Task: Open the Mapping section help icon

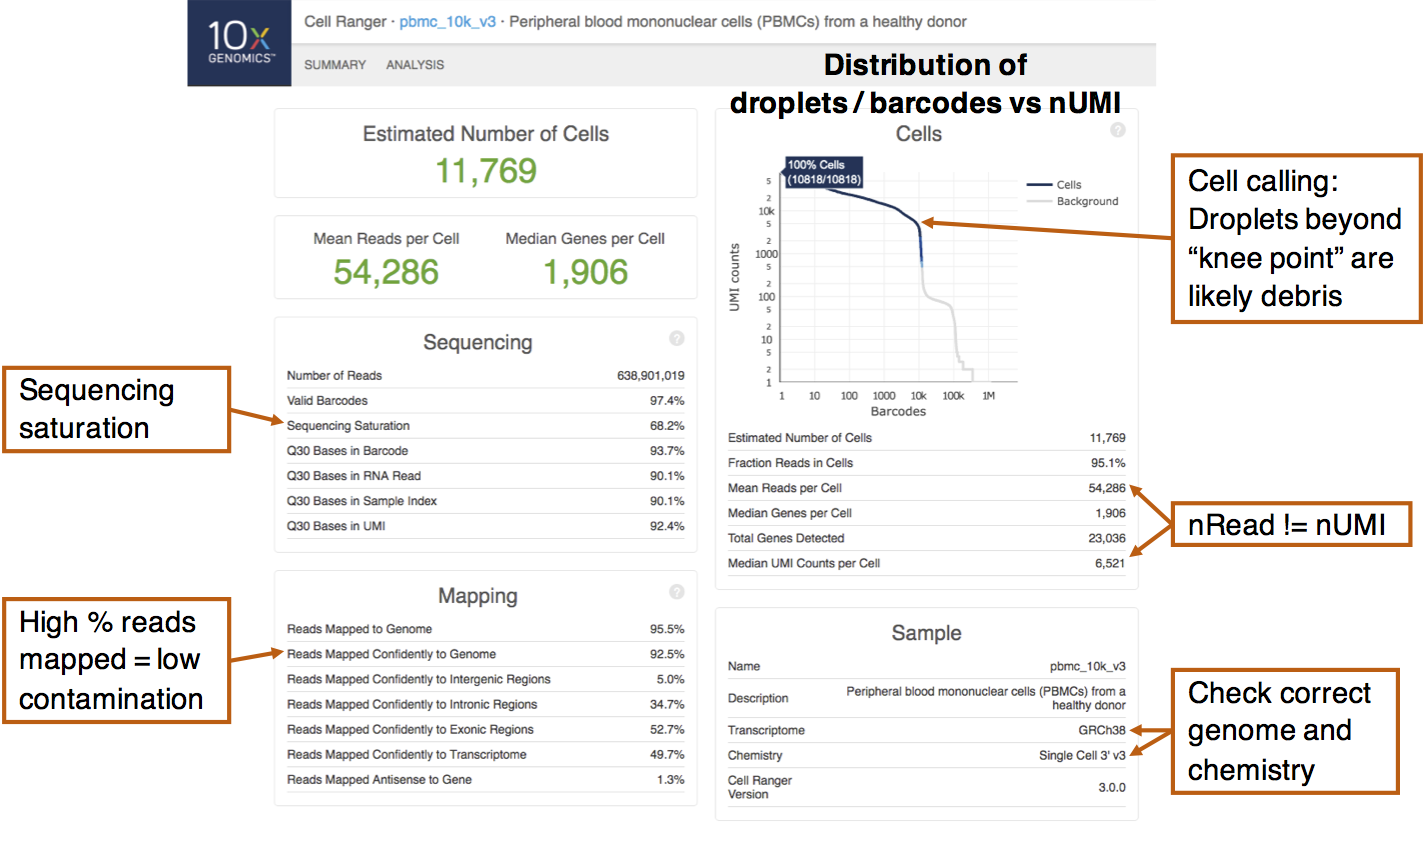Action: 676,592
